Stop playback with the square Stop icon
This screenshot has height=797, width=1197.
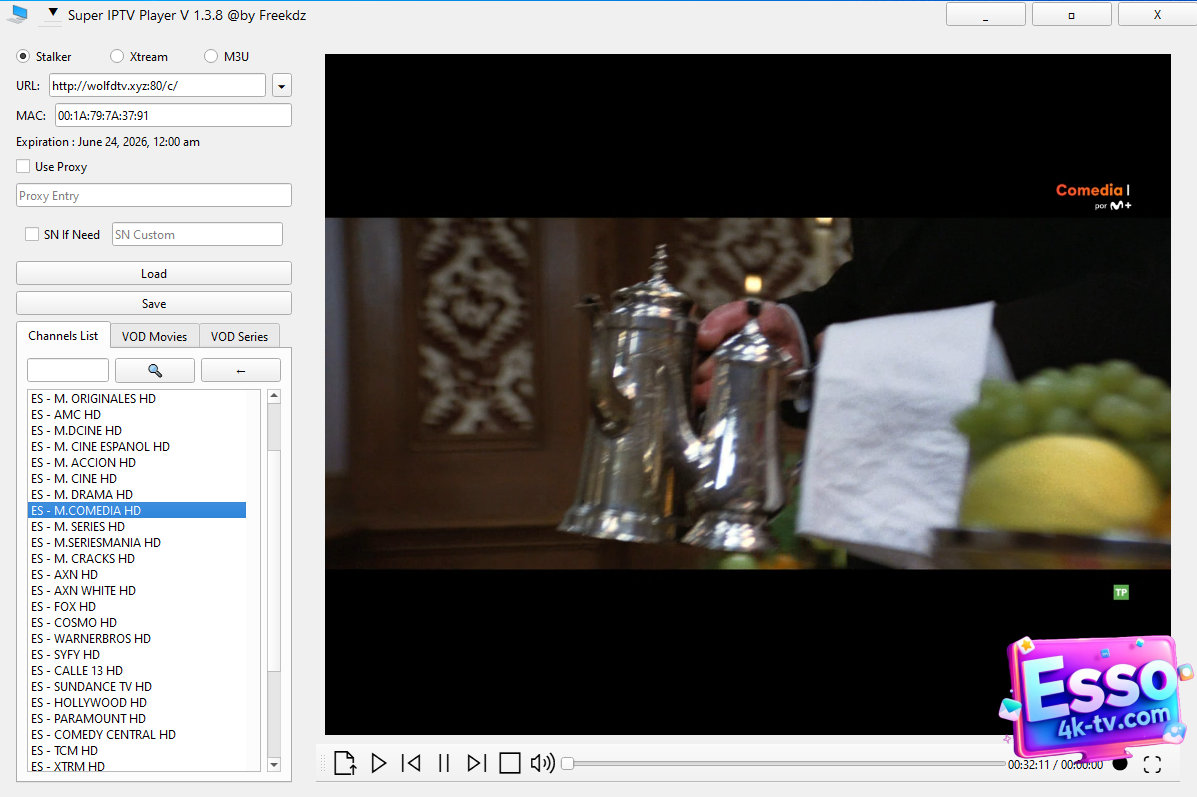510,763
